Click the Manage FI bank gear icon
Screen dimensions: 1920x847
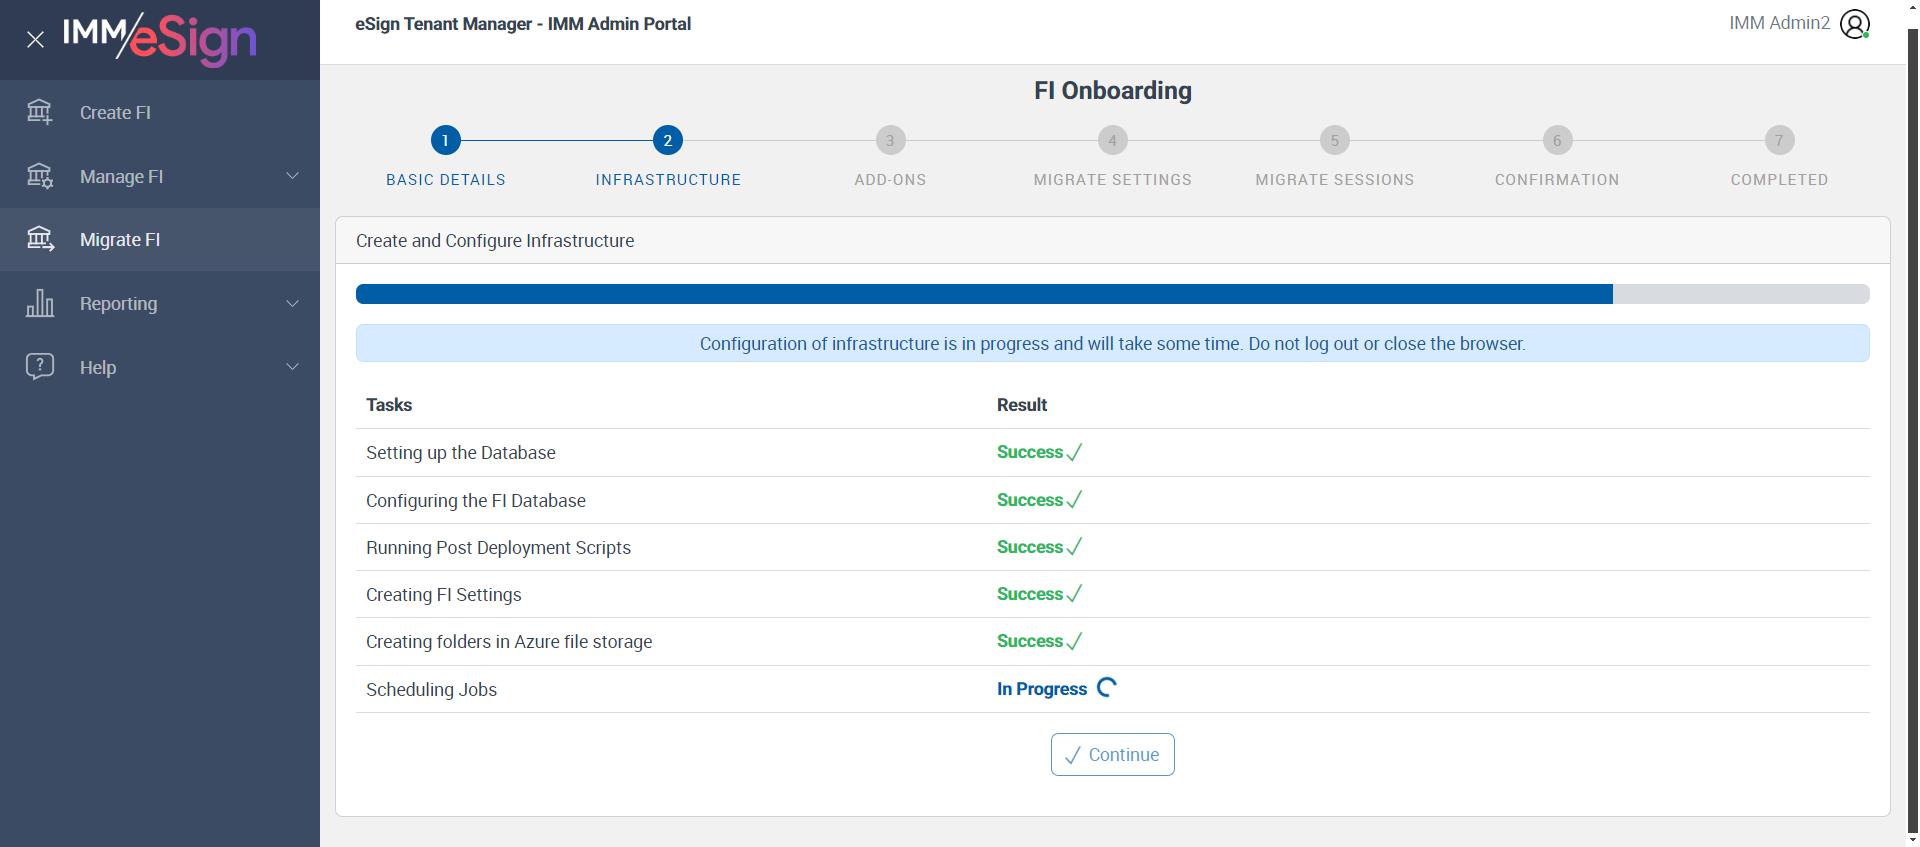[40, 176]
